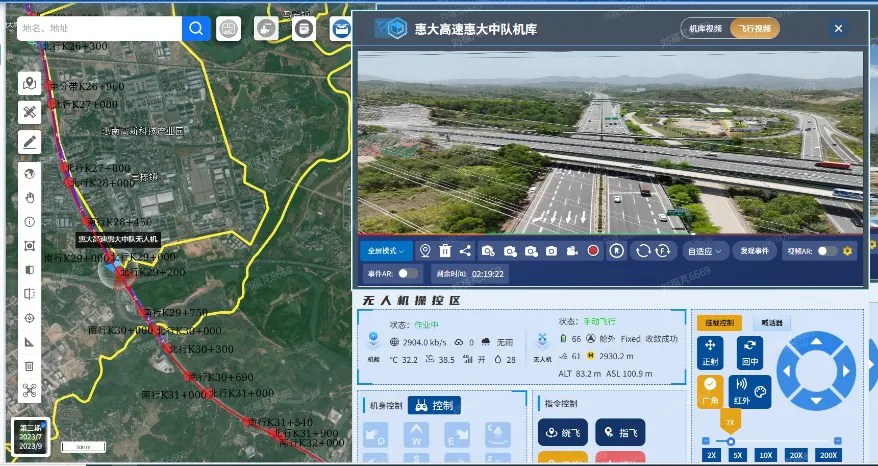878x466 pixels.
Task: Click the drone icon at bottom of map sidebar
Action: [x=30, y=391]
